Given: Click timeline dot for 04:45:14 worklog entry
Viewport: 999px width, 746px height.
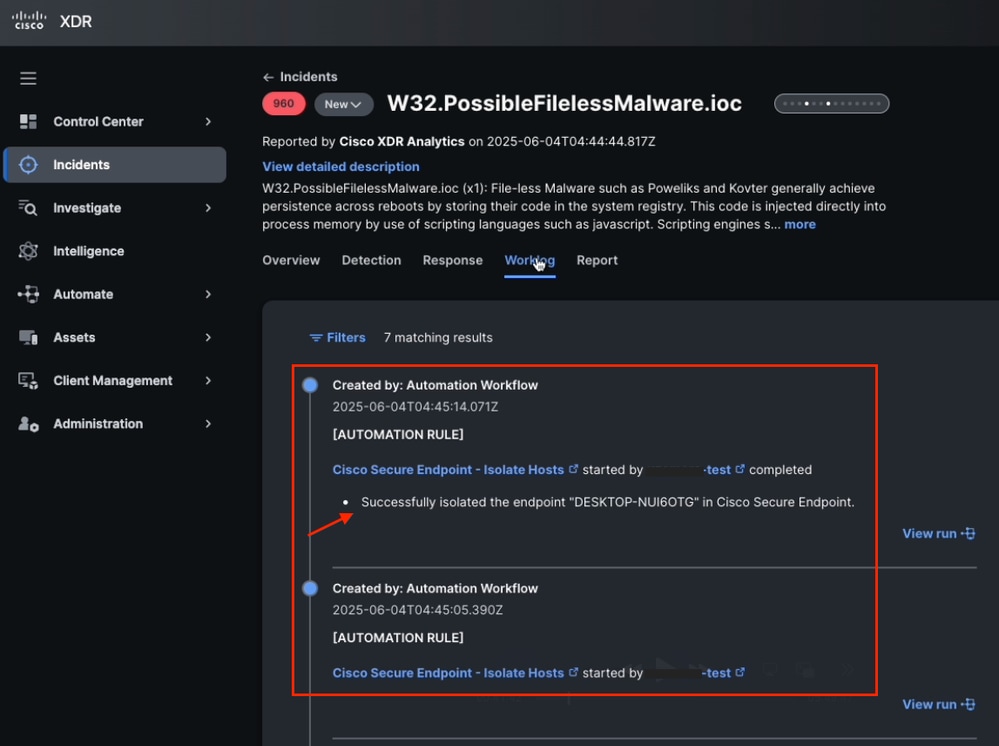Looking at the screenshot, I should click(x=310, y=385).
